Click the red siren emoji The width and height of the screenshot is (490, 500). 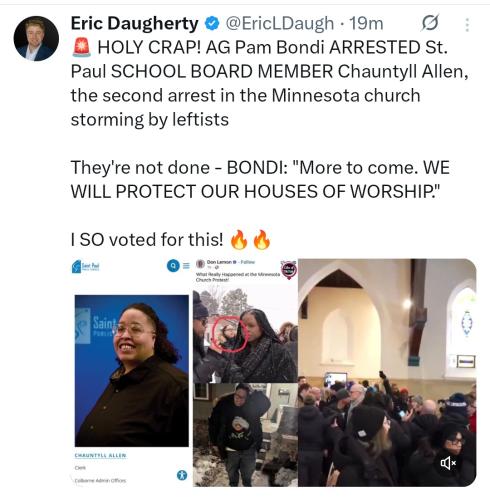[x=81, y=47]
